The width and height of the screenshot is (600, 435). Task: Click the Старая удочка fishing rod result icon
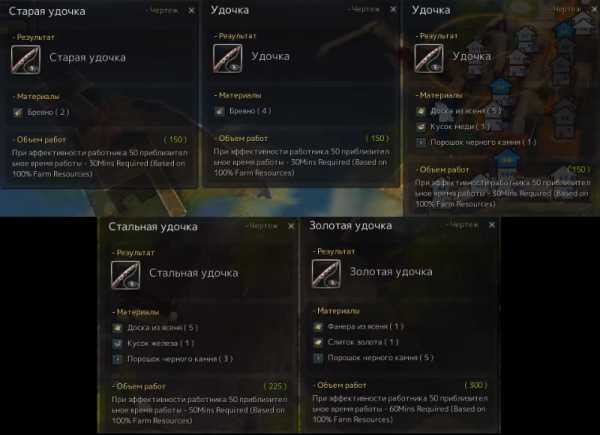click(26, 59)
